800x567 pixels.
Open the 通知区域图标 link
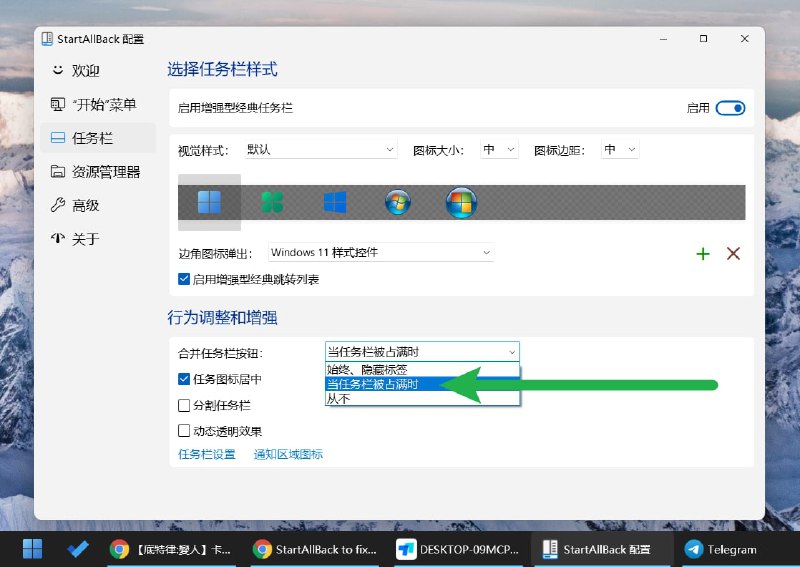288,454
